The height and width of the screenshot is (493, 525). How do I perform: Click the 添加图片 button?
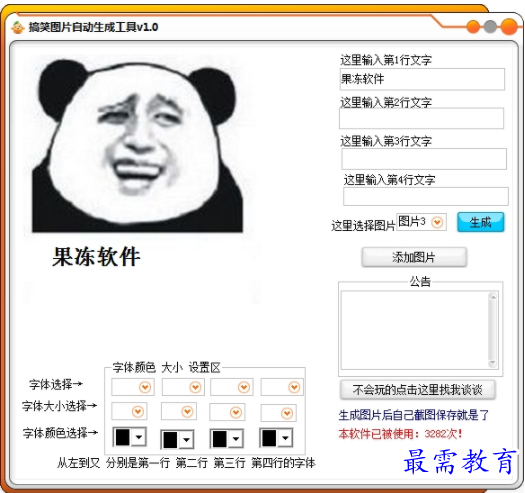pos(414,257)
